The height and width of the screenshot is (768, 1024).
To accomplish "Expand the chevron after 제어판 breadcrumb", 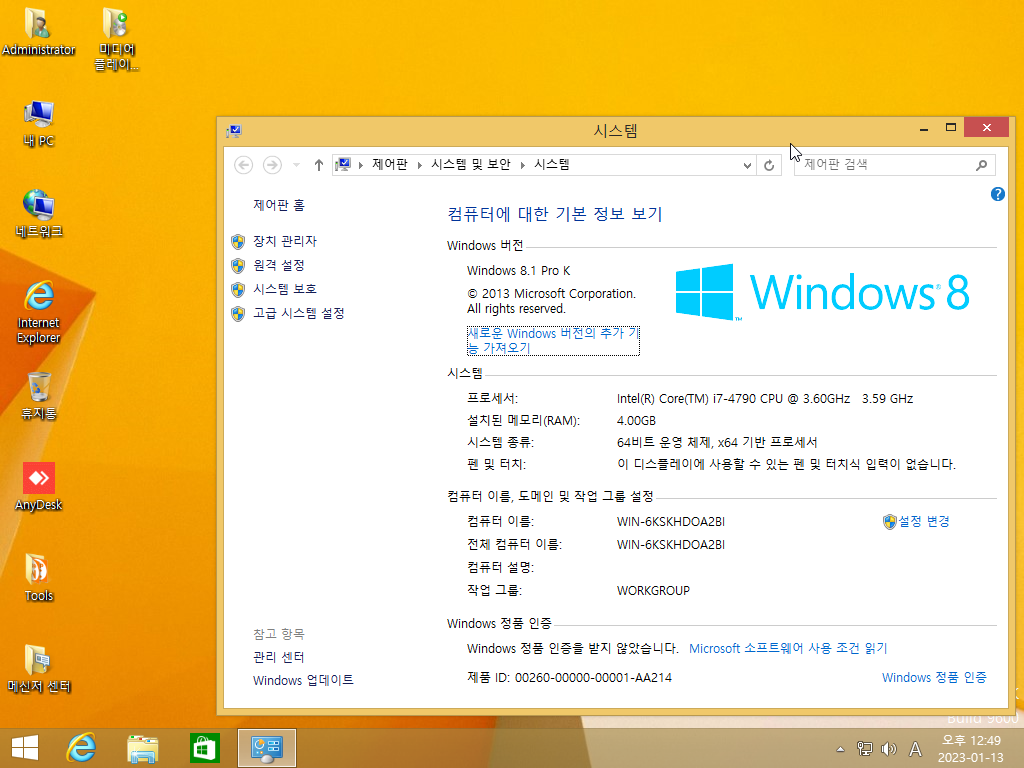I will point(419,165).
